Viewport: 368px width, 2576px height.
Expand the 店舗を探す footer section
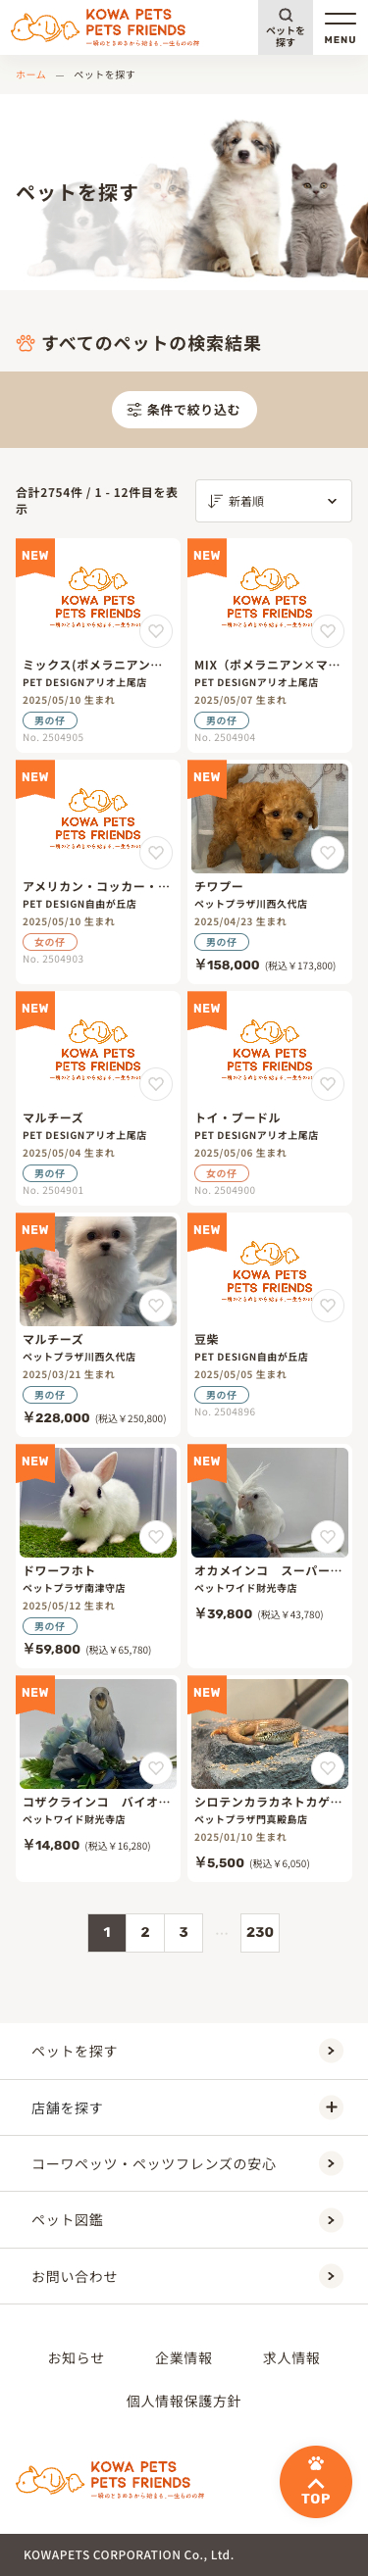coord(184,2107)
